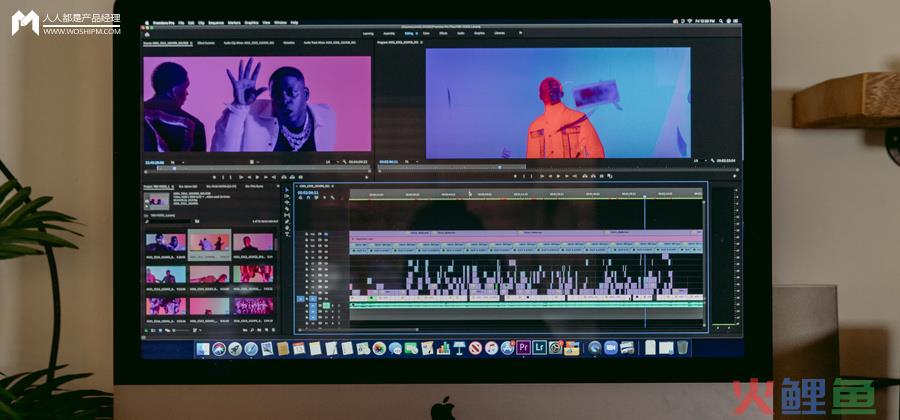Open the Markers menu
This screenshot has width=900, height=420.
(x=234, y=22)
